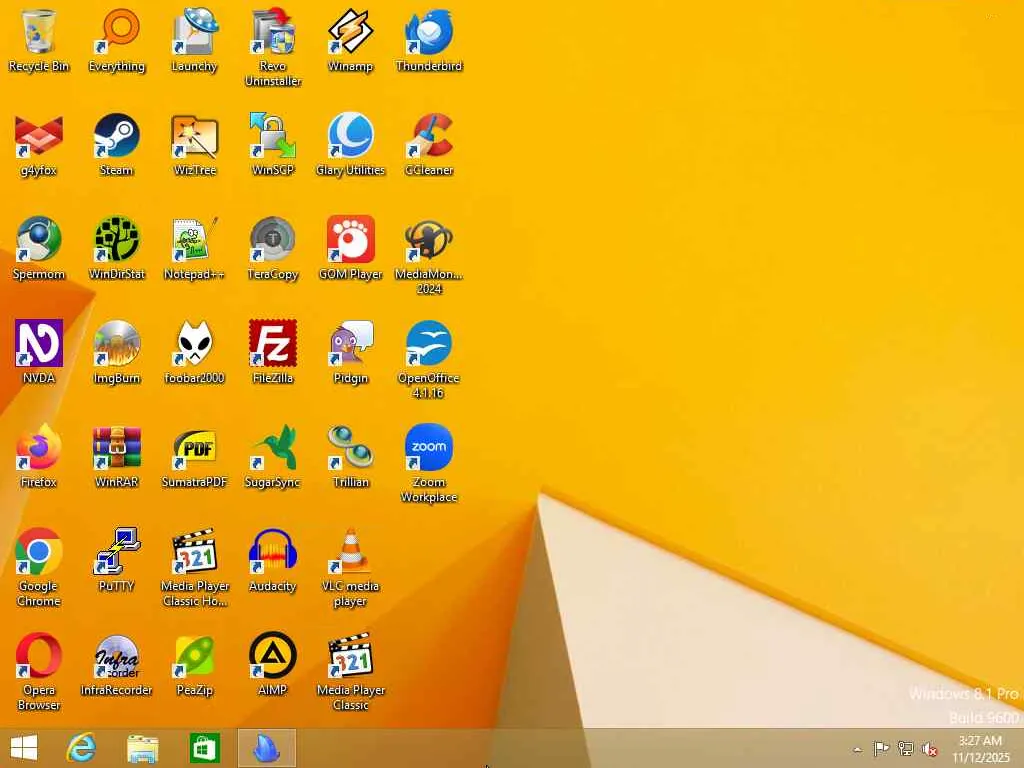Click the muted volume tray icon

929,749
